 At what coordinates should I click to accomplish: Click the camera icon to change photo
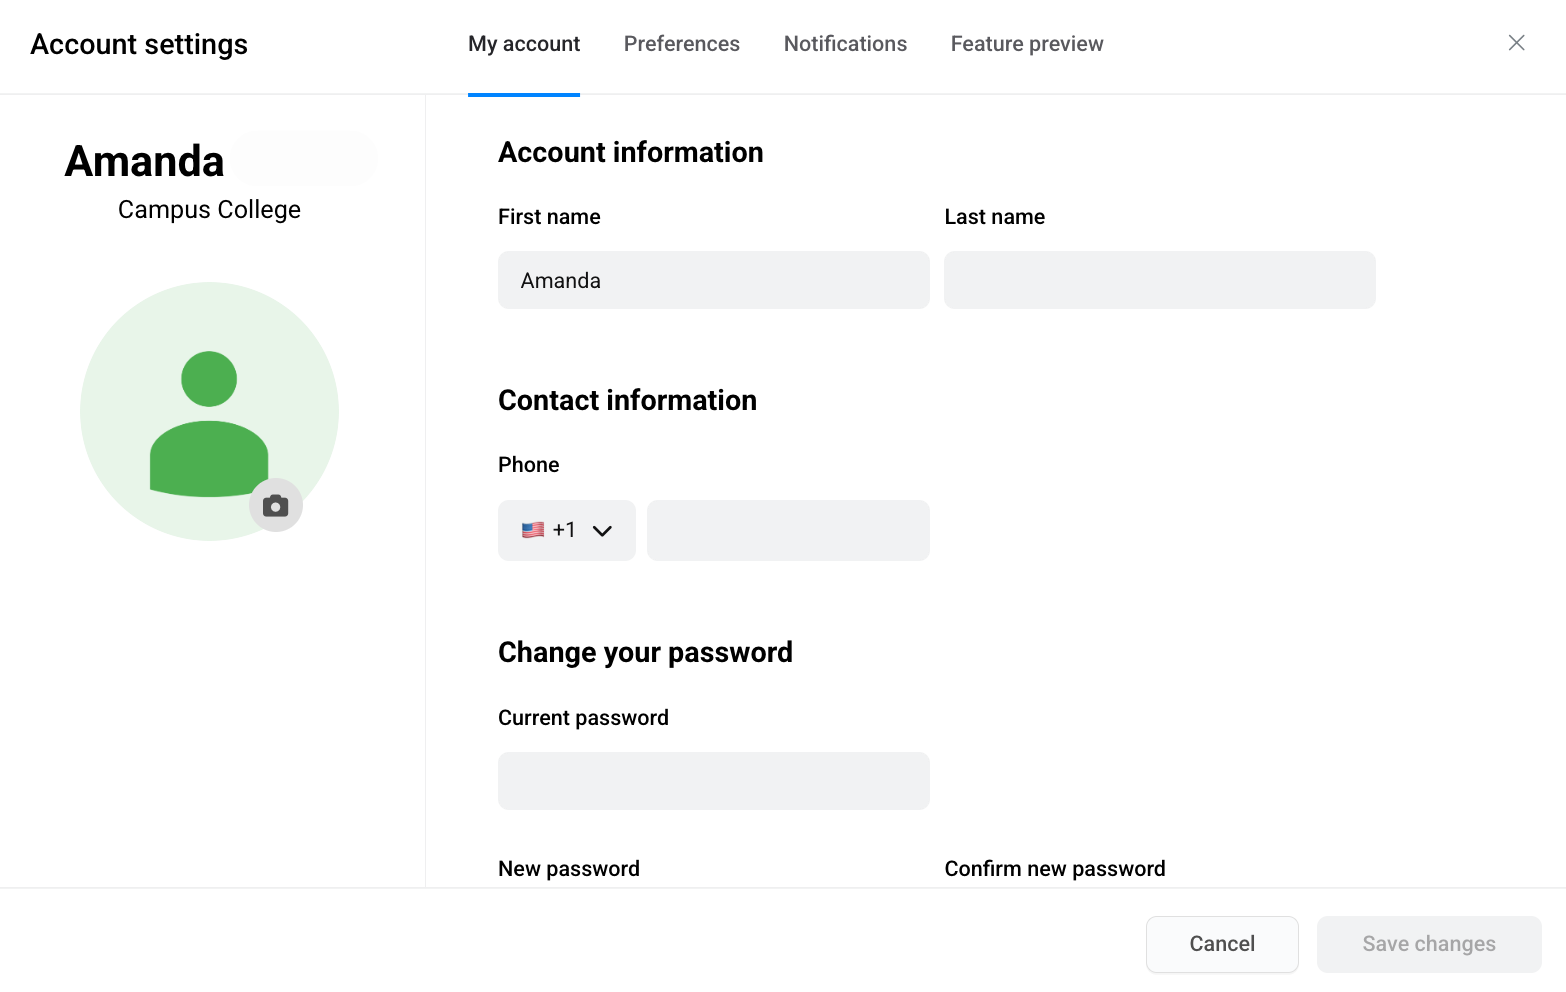click(276, 506)
